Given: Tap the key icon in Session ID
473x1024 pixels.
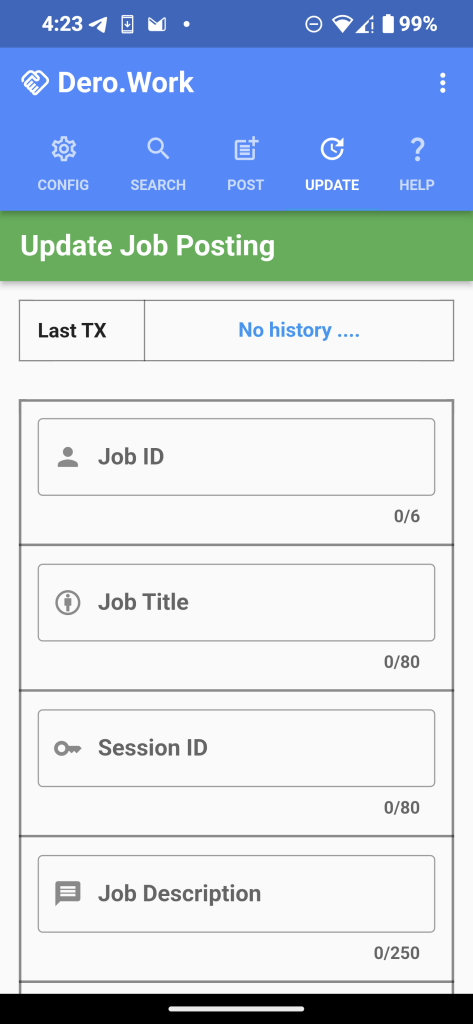Looking at the screenshot, I should (x=67, y=748).
